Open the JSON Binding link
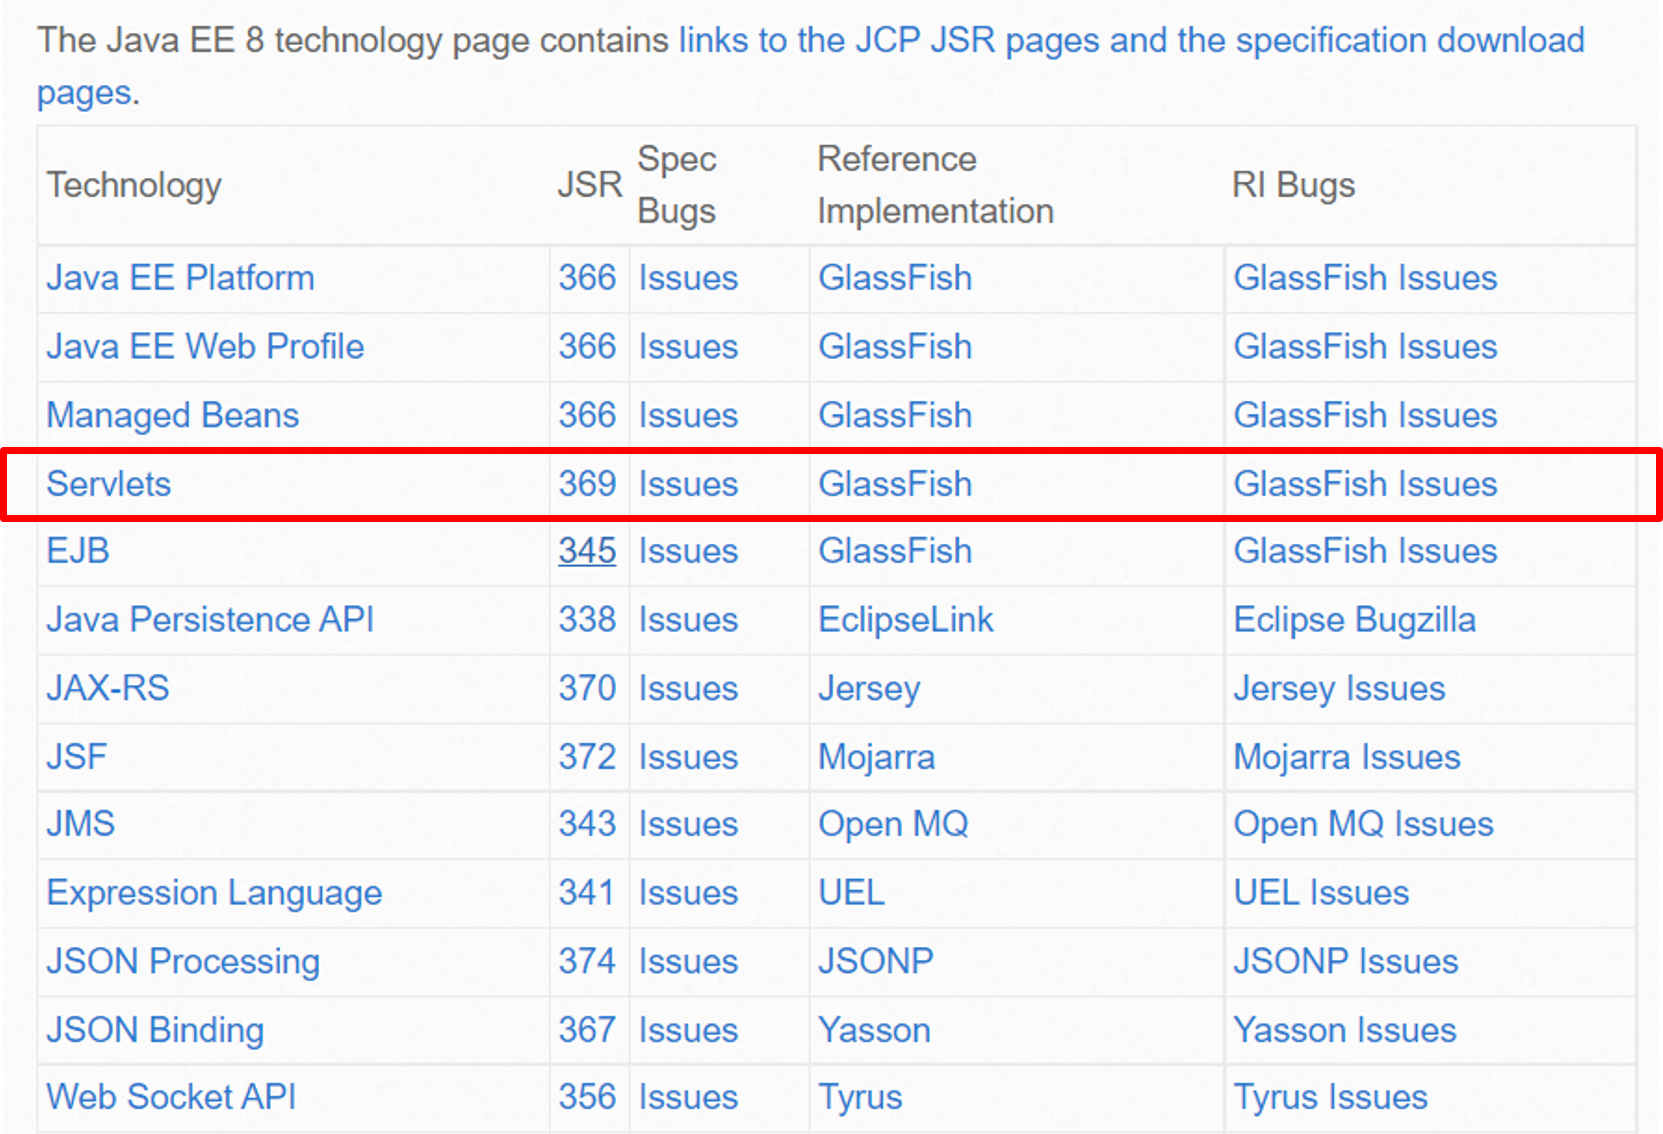The width and height of the screenshot is (1663, 1134). tap(155, 1030)
